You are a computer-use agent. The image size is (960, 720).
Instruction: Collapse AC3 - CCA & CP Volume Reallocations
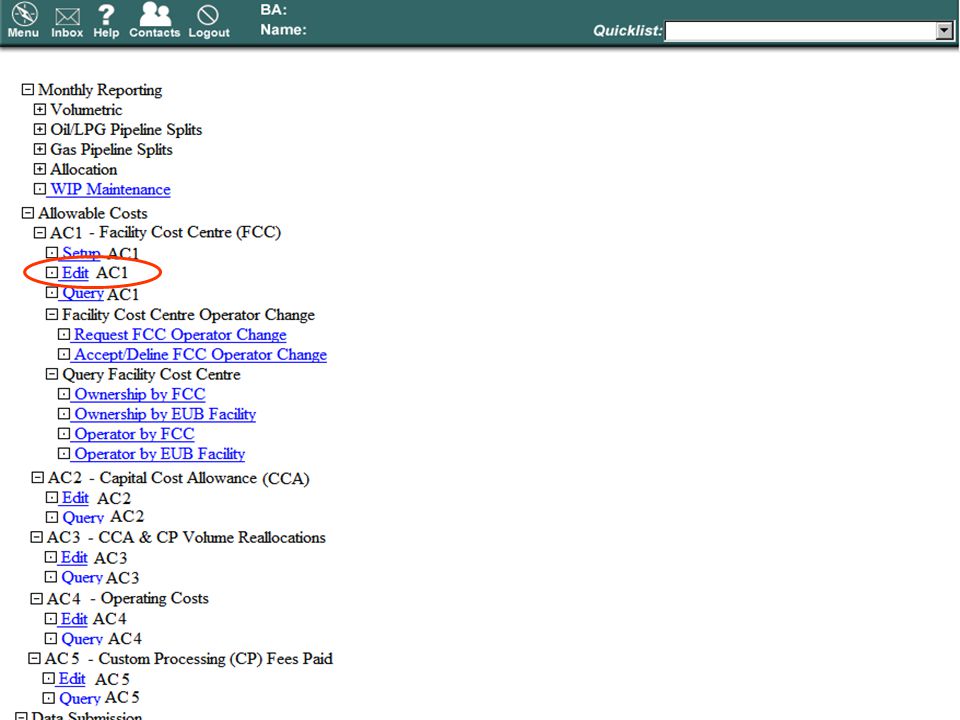click(x=36, y=538)
